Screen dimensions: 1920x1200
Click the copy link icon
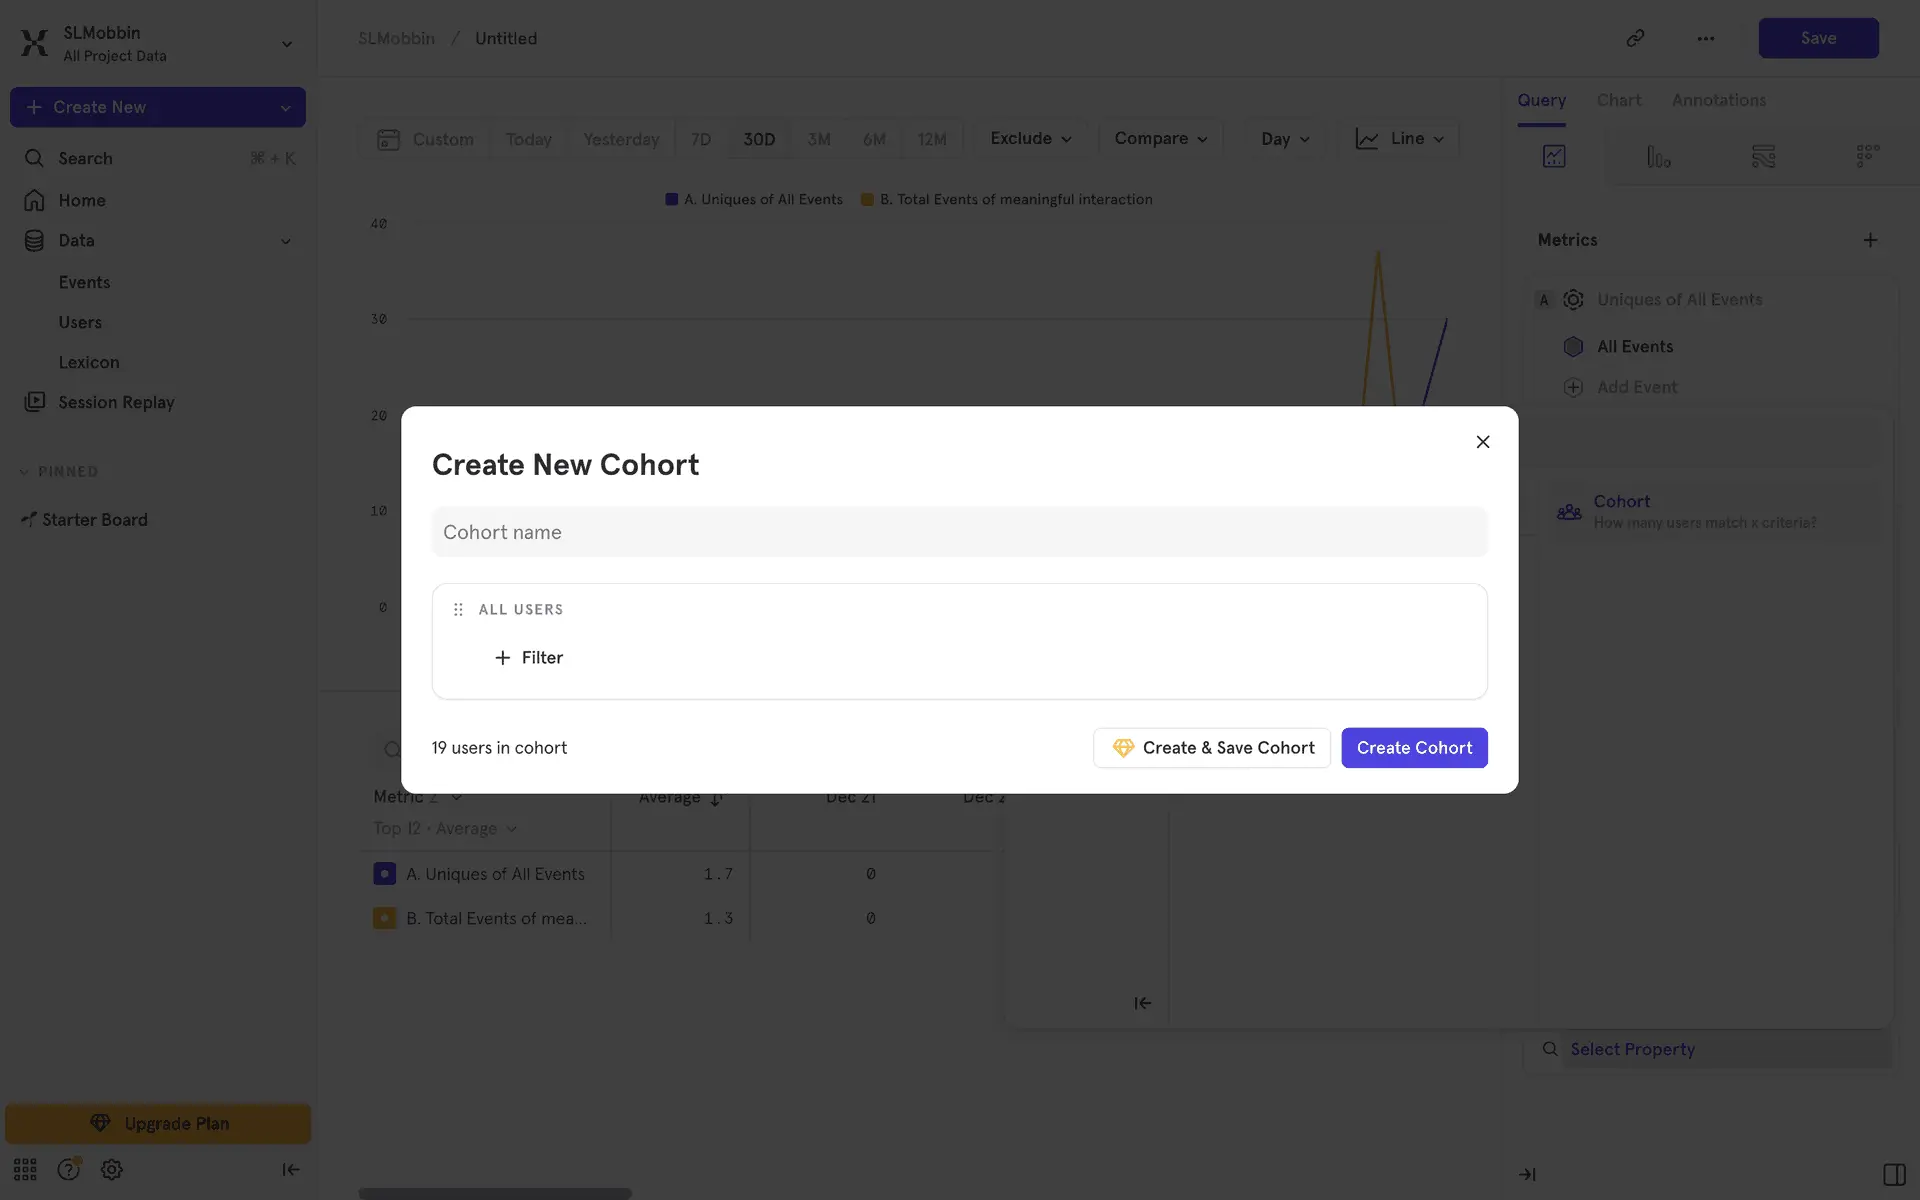[1635, 38]
